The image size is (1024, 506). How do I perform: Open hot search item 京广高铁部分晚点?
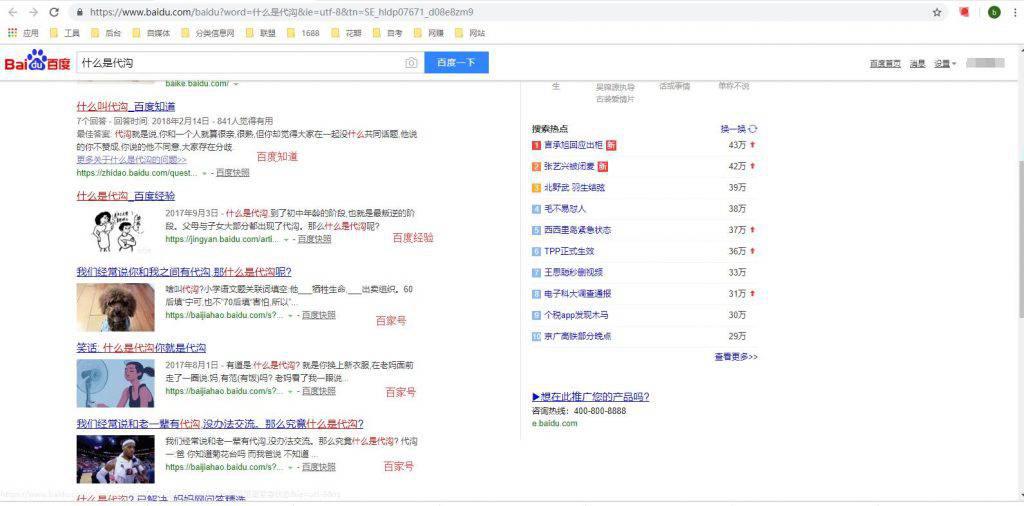[x=577, y=336]
